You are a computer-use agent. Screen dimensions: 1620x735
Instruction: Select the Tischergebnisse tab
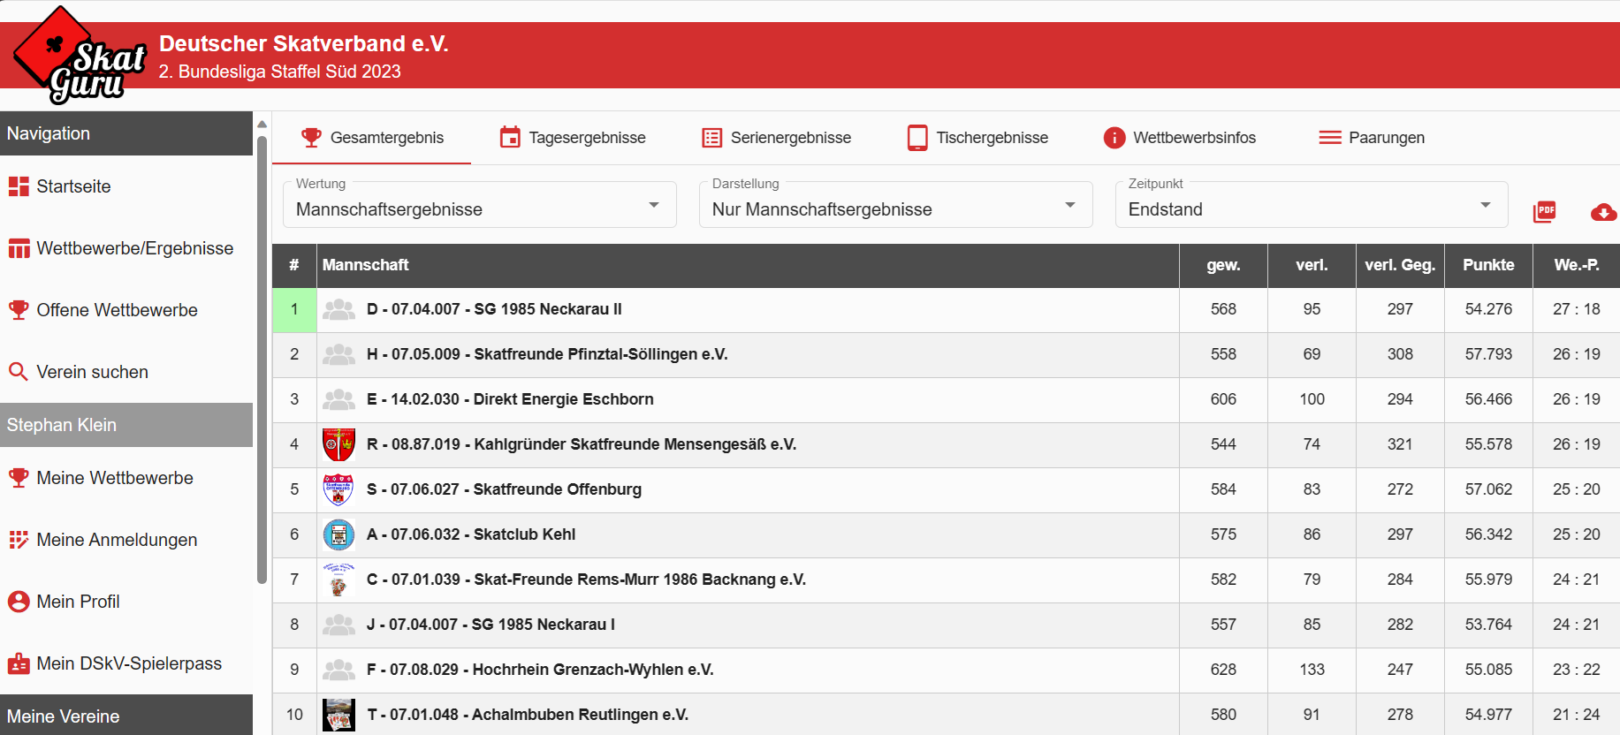977,138
